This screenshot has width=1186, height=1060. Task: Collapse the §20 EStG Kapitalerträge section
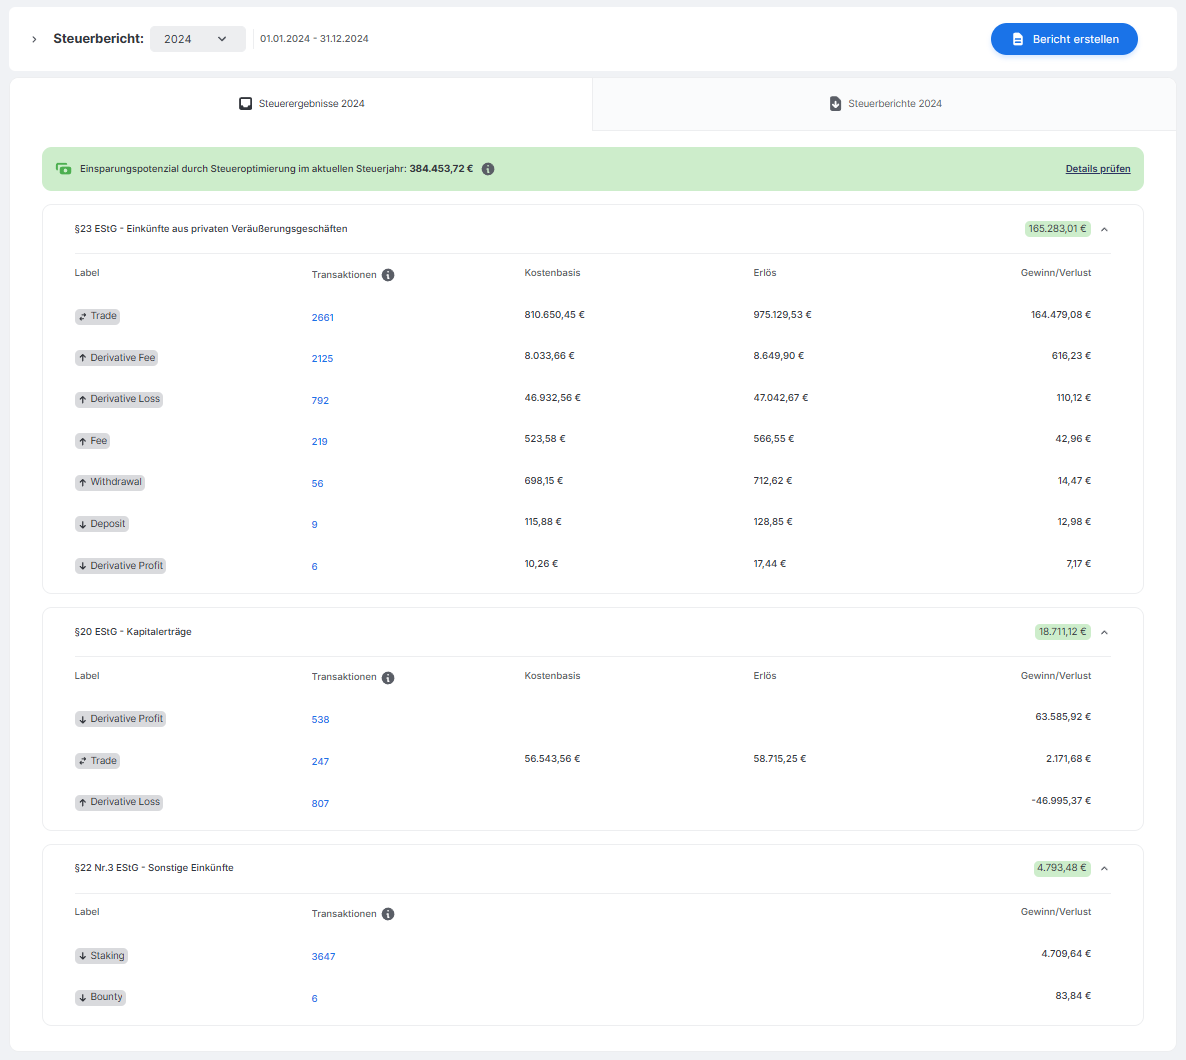(x=1104, y=633)
